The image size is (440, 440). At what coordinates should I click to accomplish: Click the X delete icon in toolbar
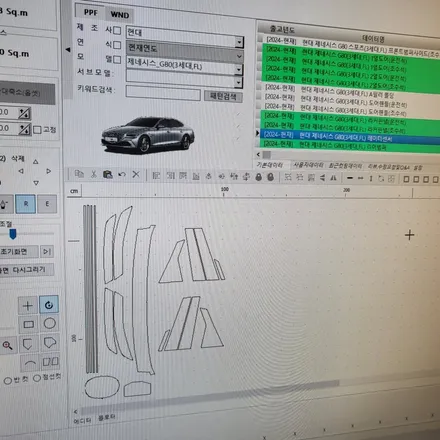(x=136, y=174)
